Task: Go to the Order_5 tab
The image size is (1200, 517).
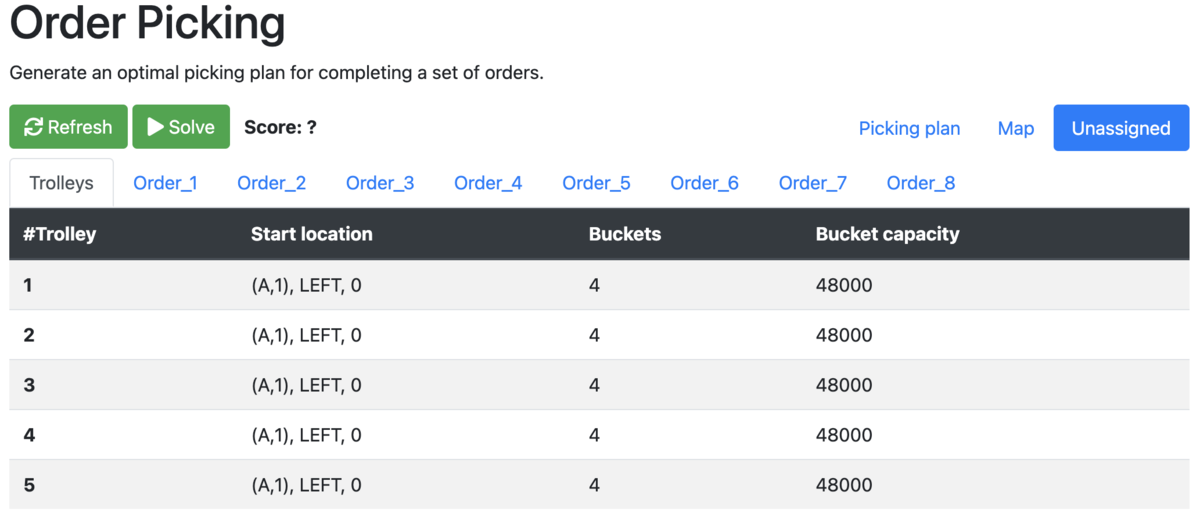Action: tap(596, 183)
